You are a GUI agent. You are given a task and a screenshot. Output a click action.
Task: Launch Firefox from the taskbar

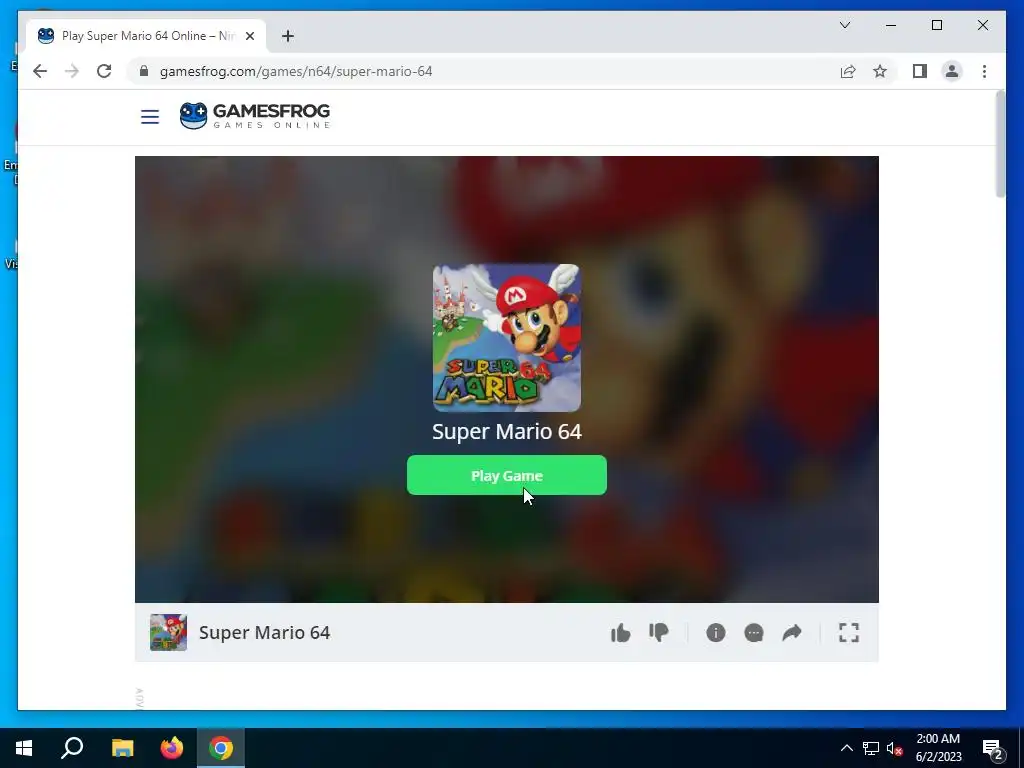pos(172,748)
